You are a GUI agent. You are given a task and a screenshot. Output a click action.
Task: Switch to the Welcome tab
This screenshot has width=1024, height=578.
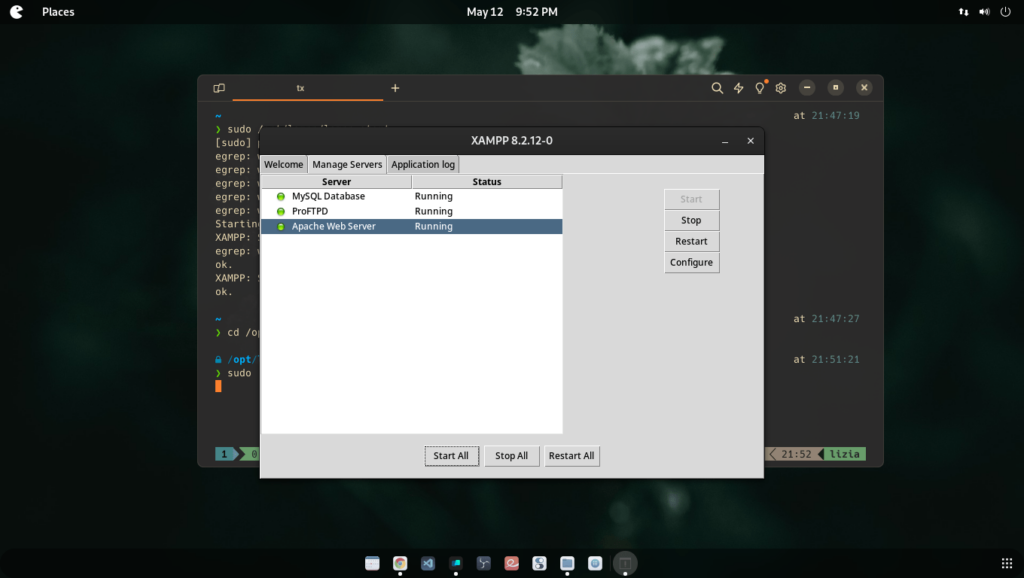[283, 164]
